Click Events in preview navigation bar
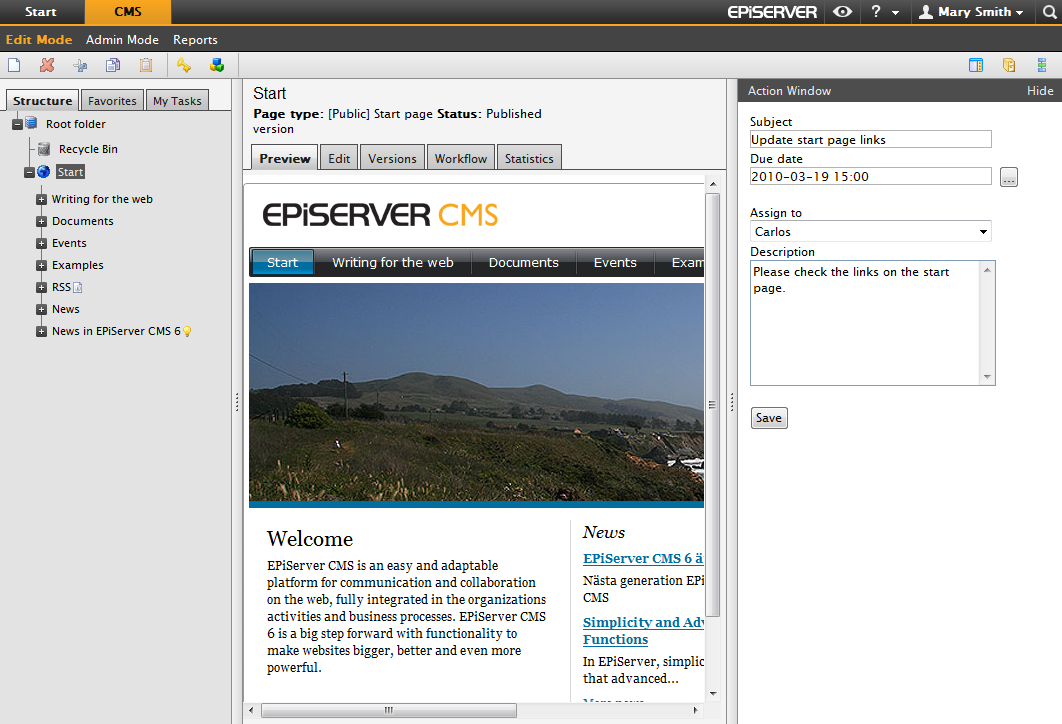The image size is (1062, 724). coord(615,262)
